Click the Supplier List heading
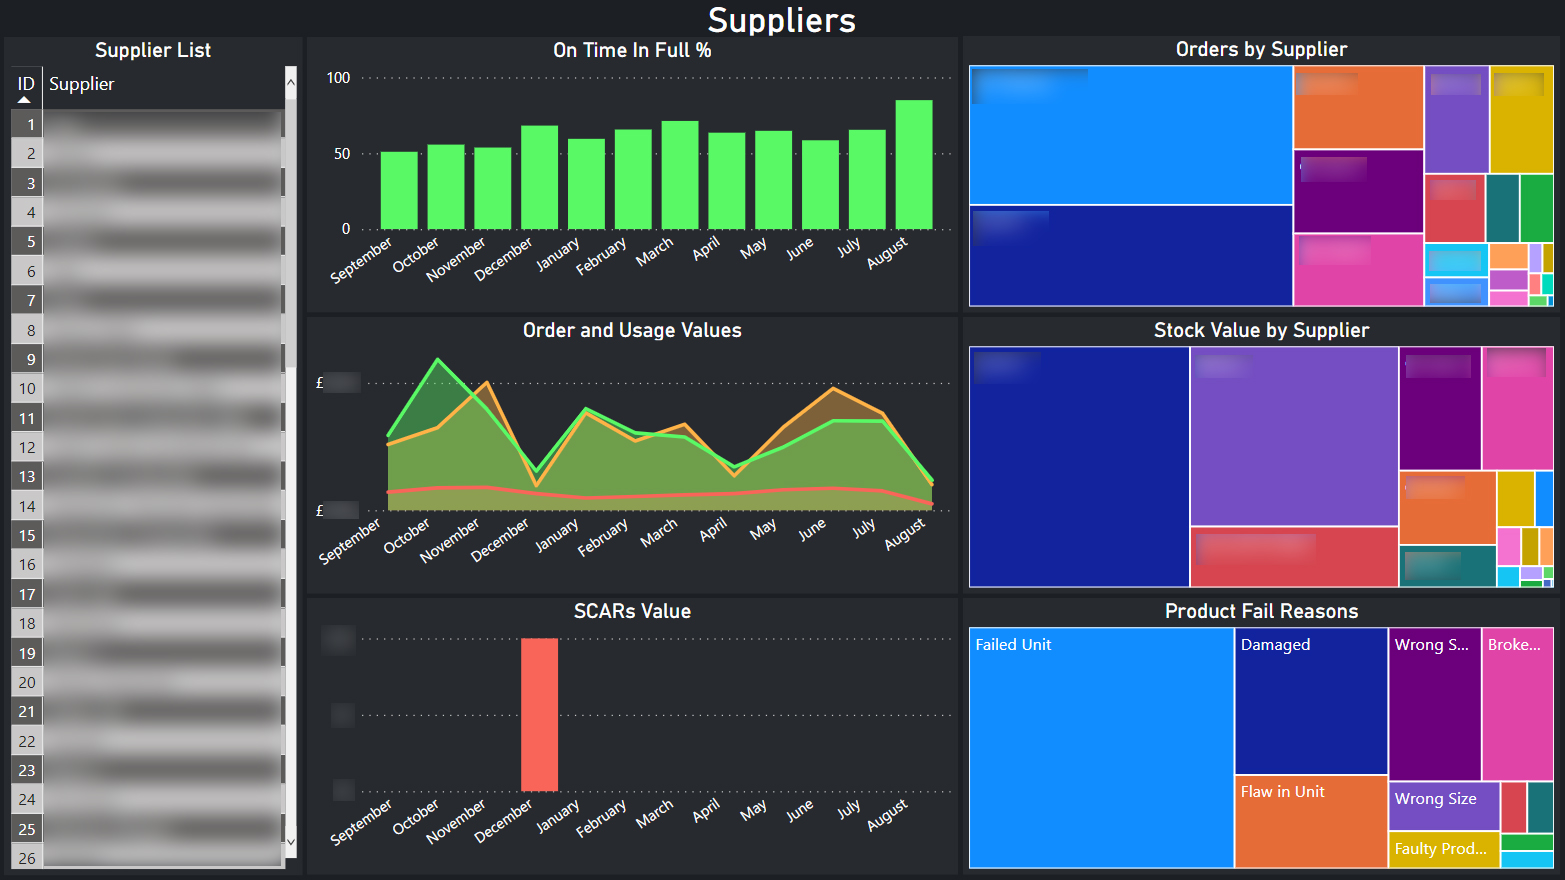1565x880 pixels. [x=153, y=50]
